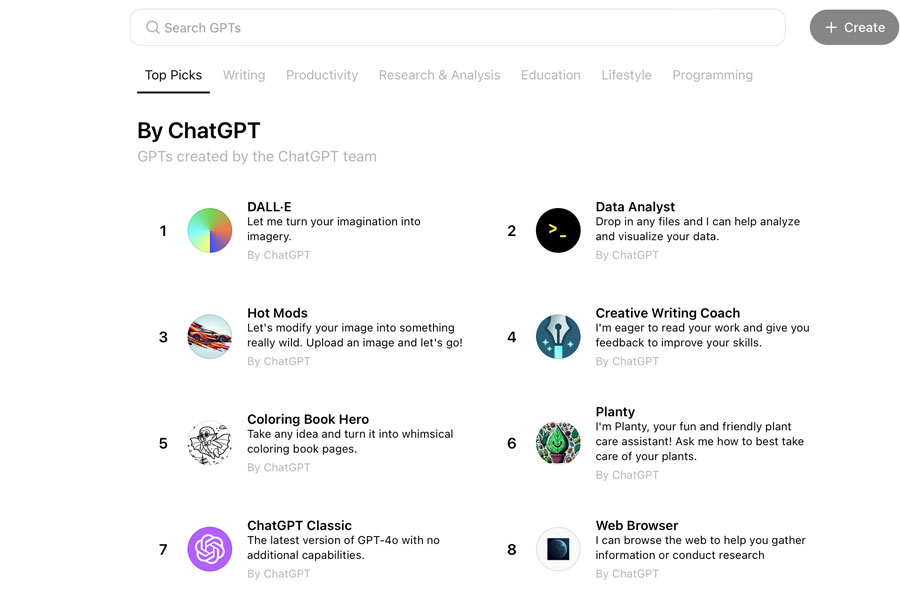Image resolution: width=900 pixels, height=602 pixels.
Task: Open the Data Analyst terminal icon
Action: 558,230
